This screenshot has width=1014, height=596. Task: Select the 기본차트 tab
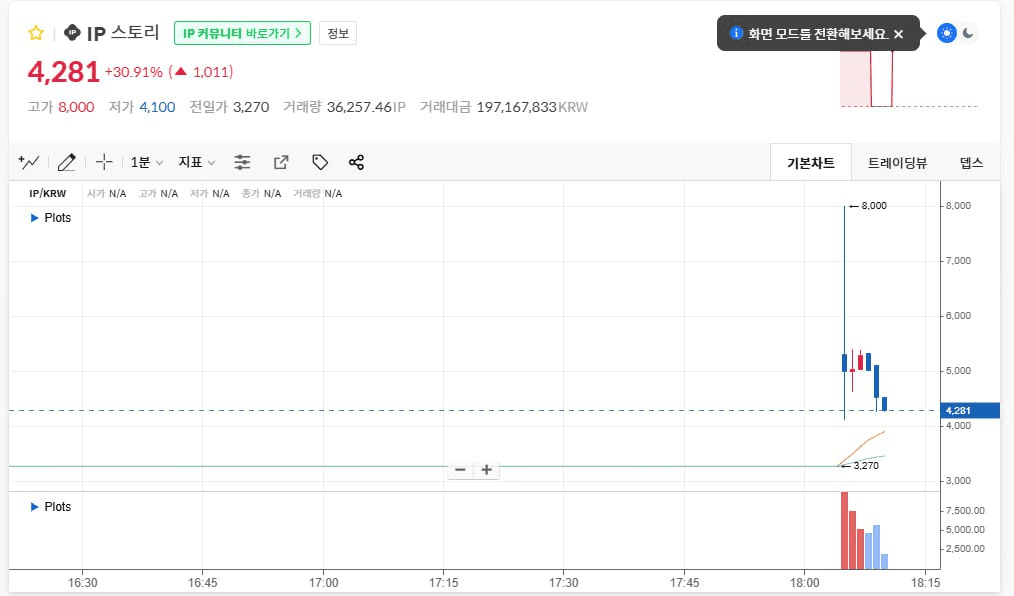tap(811, 163)
